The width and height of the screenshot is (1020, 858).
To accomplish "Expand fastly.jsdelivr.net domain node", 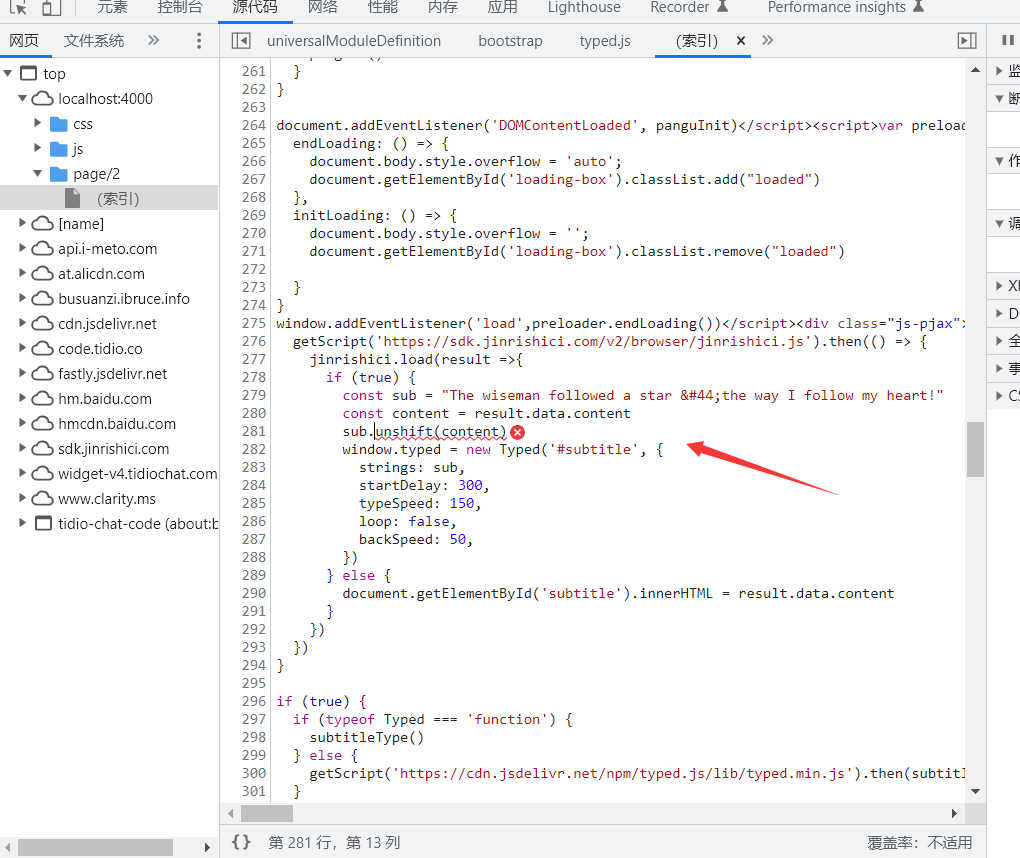I will pyautogui.click(x=23, y=373).
